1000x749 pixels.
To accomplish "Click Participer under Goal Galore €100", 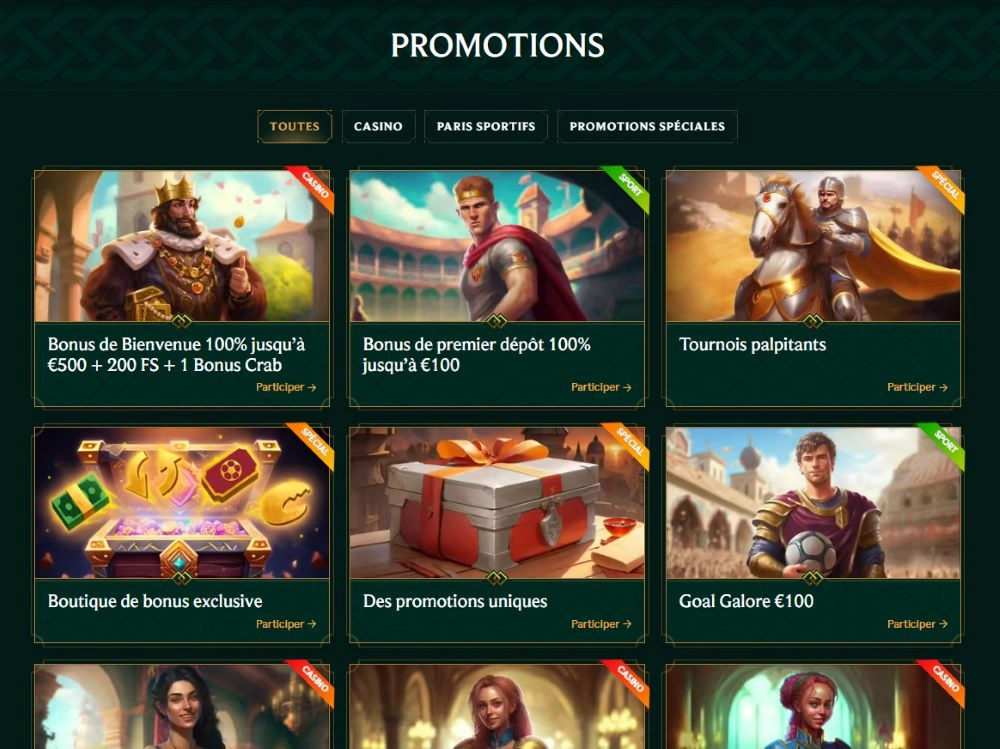I will click(917, 624).
